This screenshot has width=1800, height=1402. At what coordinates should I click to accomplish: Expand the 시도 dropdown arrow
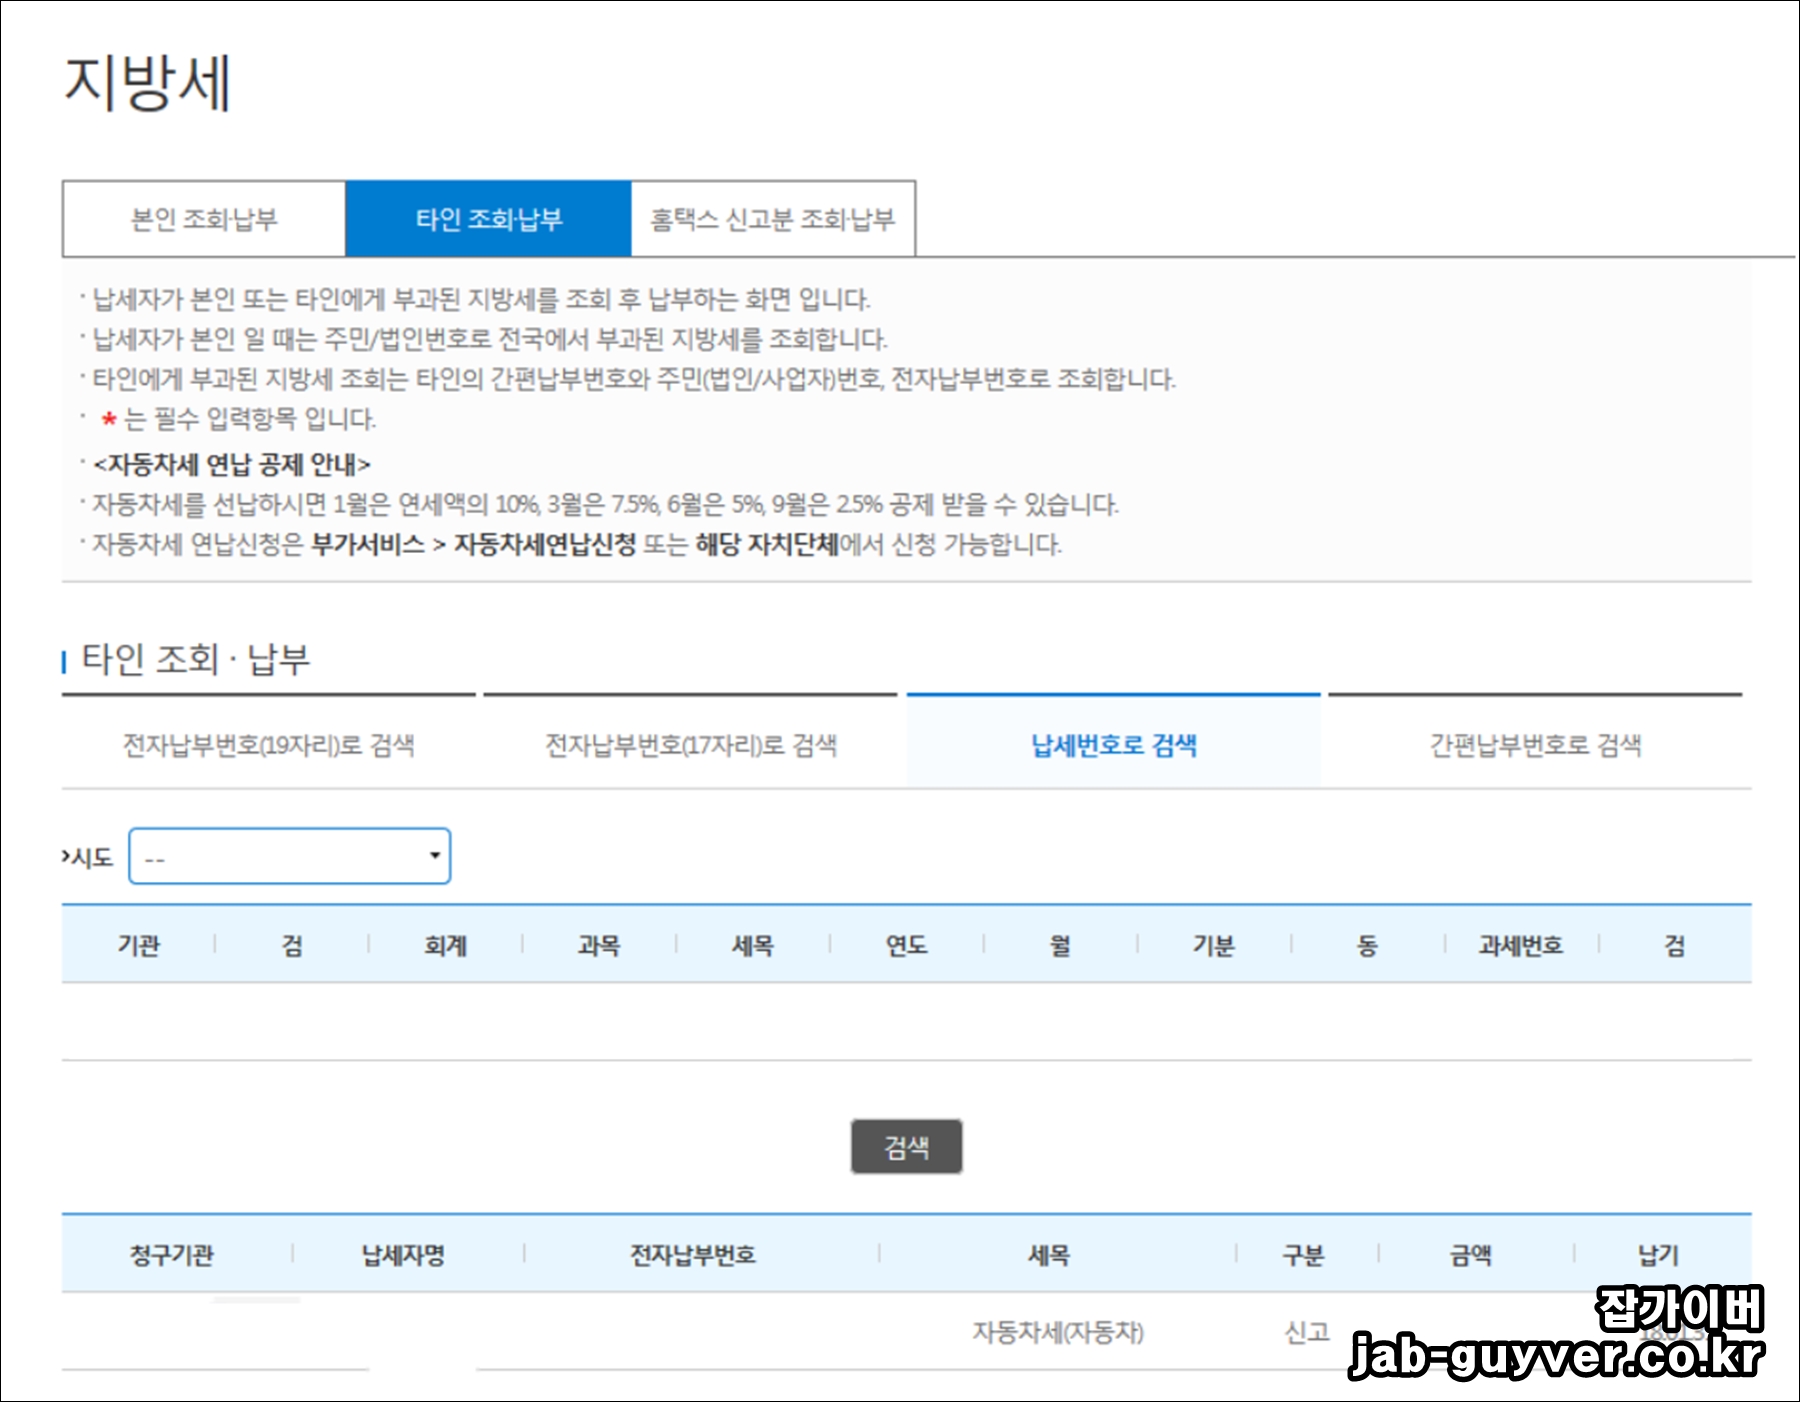tap(434, 856)
